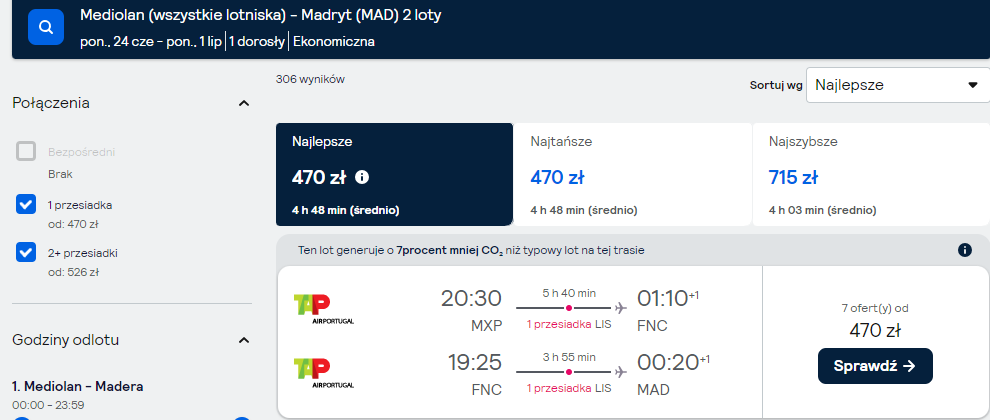
Task: Click airplane icon on FNC to MAD route
Action: (x=621, y=372)
